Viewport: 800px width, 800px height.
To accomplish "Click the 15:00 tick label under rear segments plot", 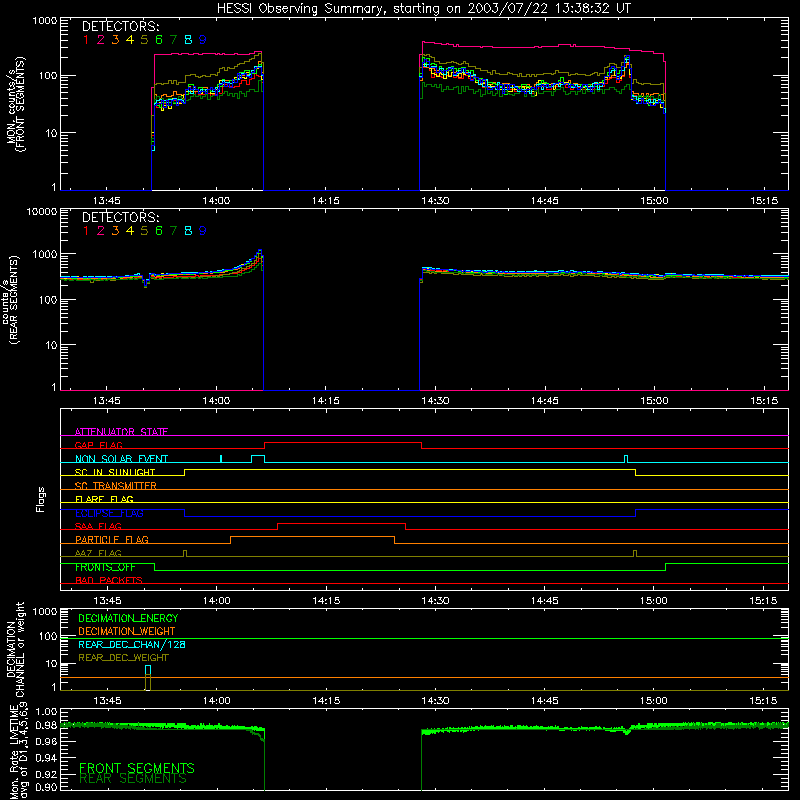I will click(654, 401).
